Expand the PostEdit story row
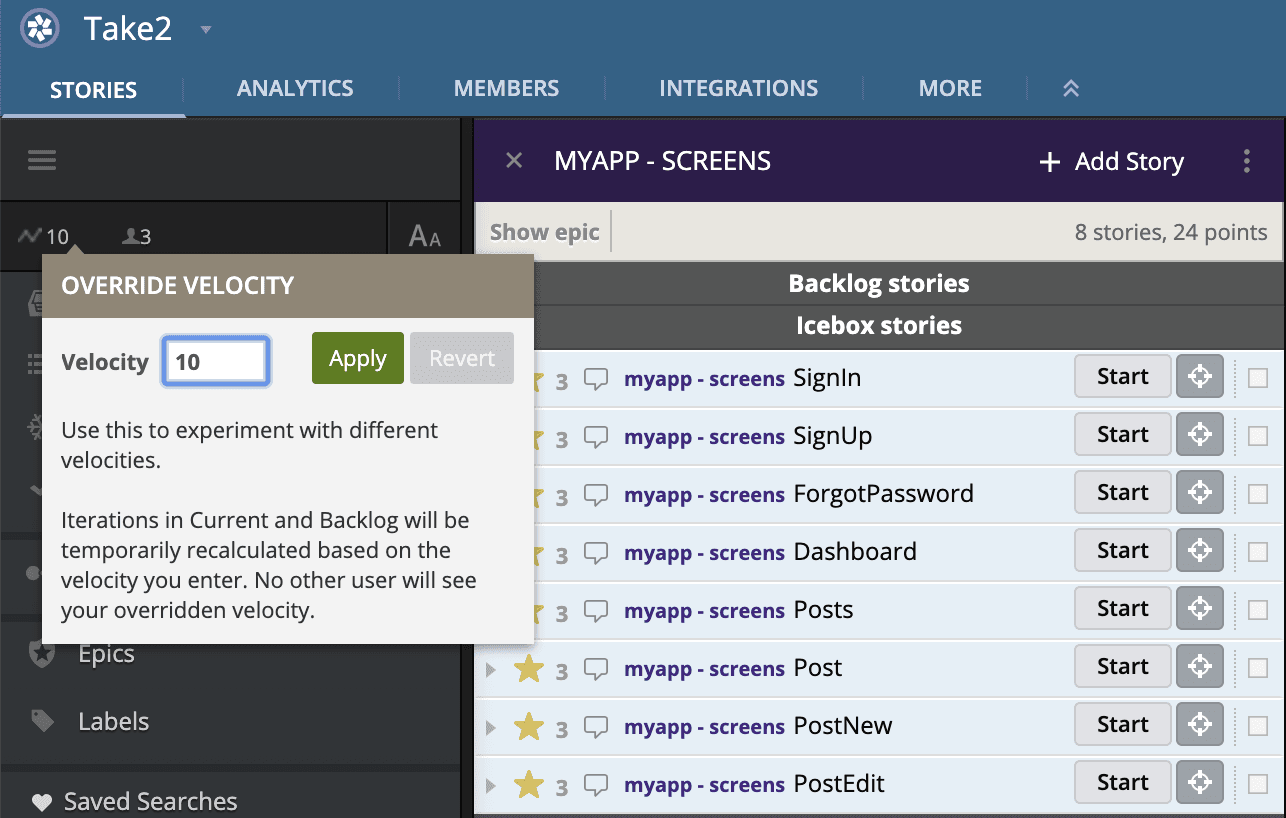Screen dimensions: 1286x818 tap(490, 785)
